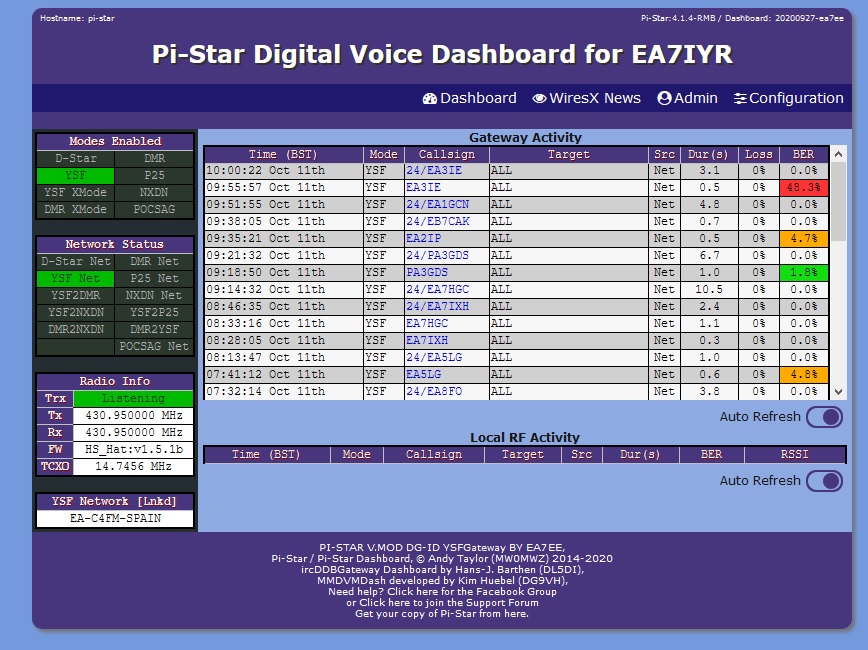This screenshot has width=868, height=650.
Task: Click the NXDN mode indicator
Action: click(154, 193)
